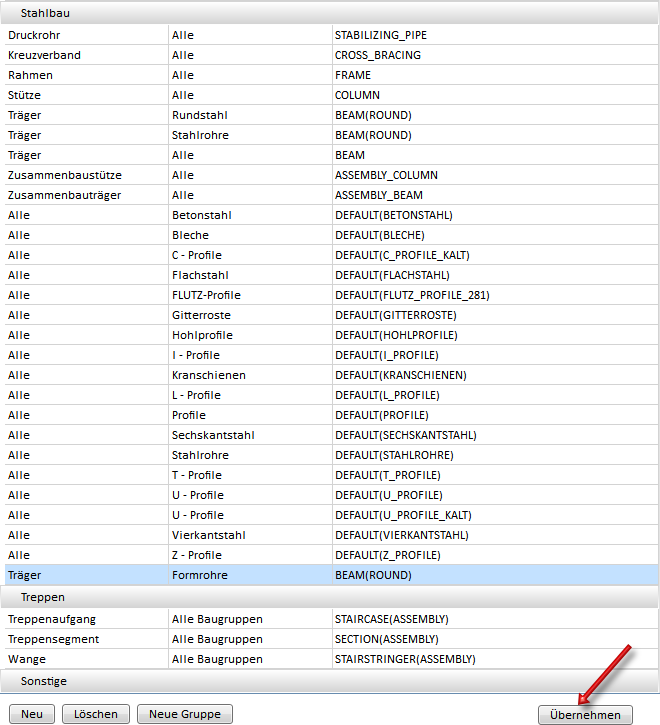This screenshot has width=660, height=725.
Task: Click the Treppensegment entry
Action: [53, 639]
